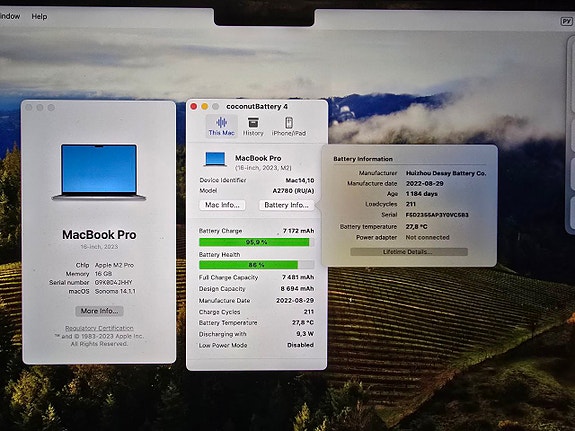Screen dimensions: 575x431
Task: Open the History toolbar icon
Action: [x=253, y=126]
